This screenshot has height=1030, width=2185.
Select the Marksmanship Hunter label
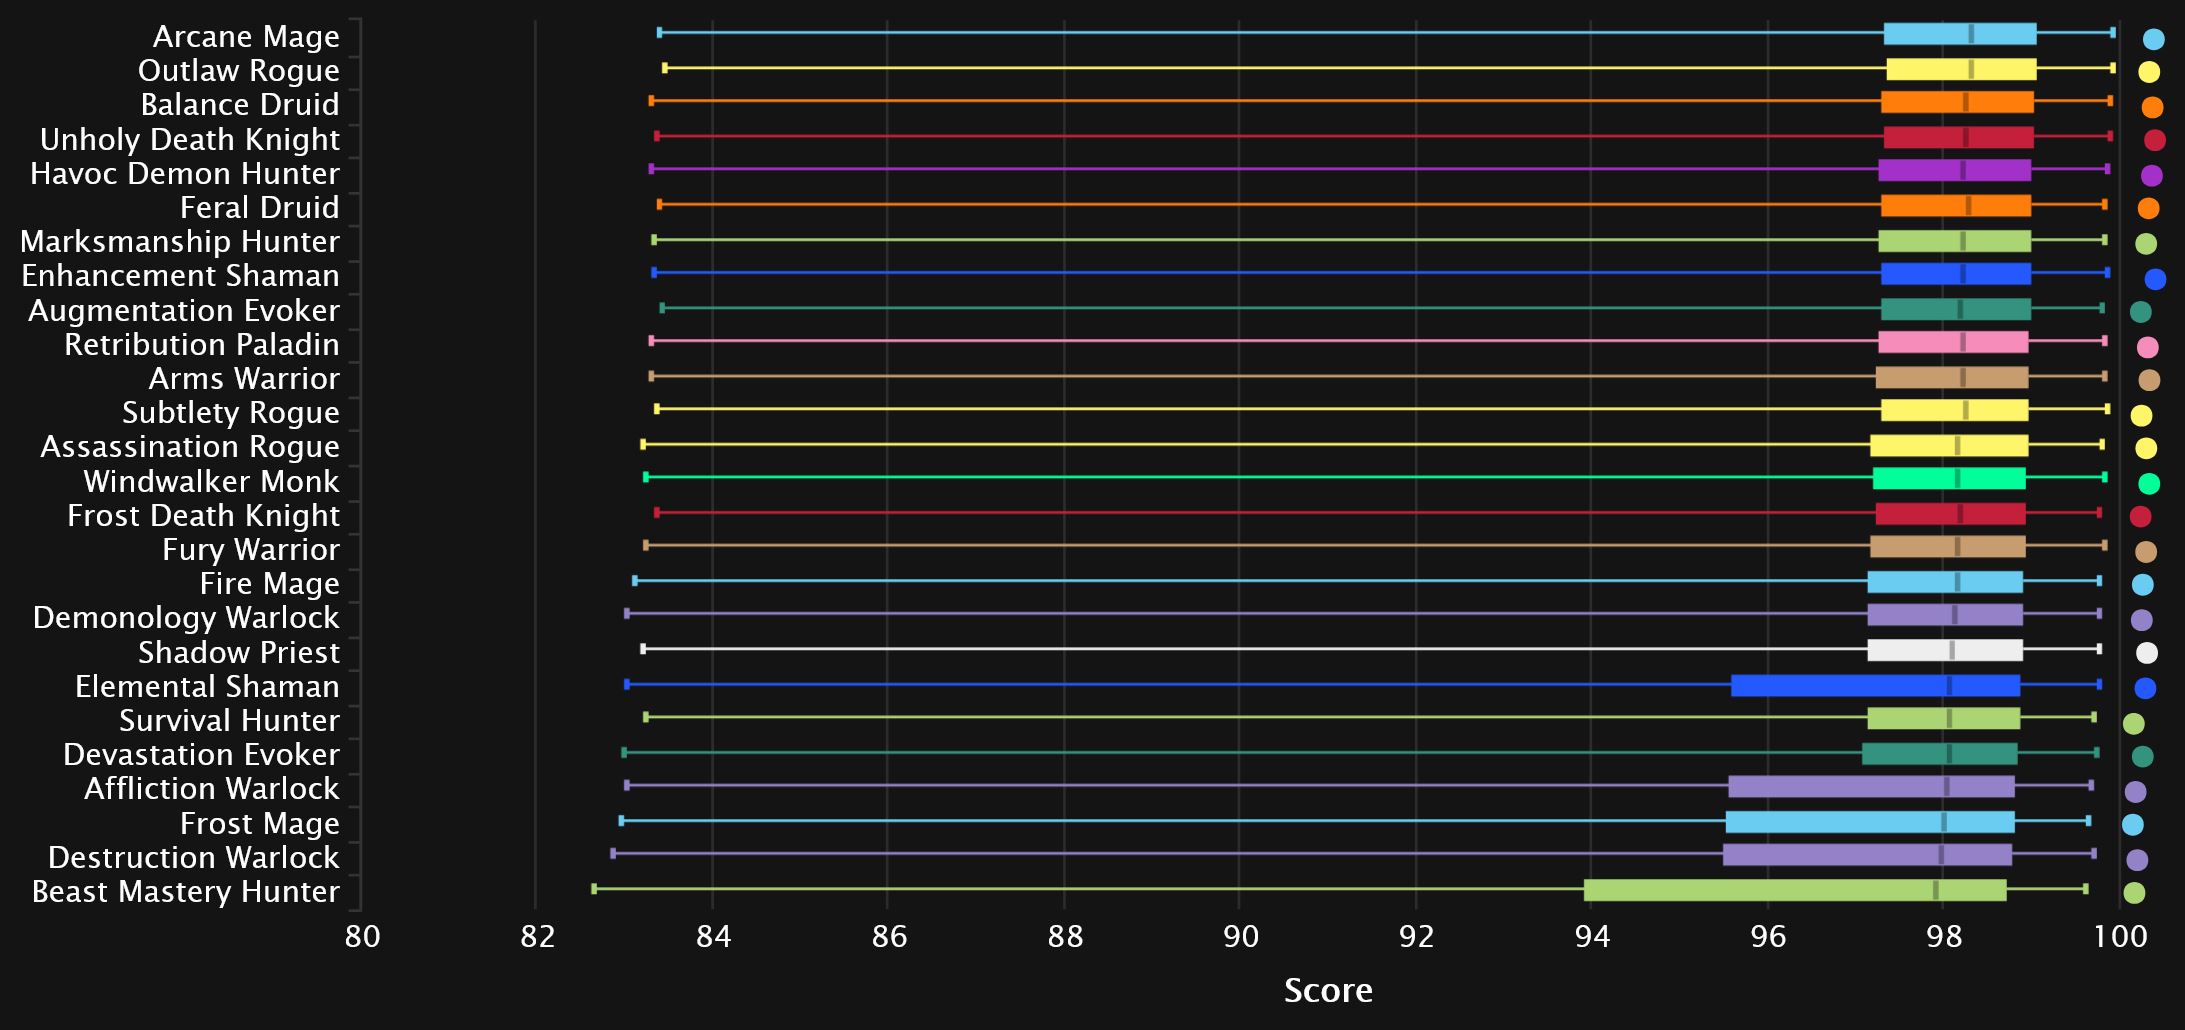[180, 242]
